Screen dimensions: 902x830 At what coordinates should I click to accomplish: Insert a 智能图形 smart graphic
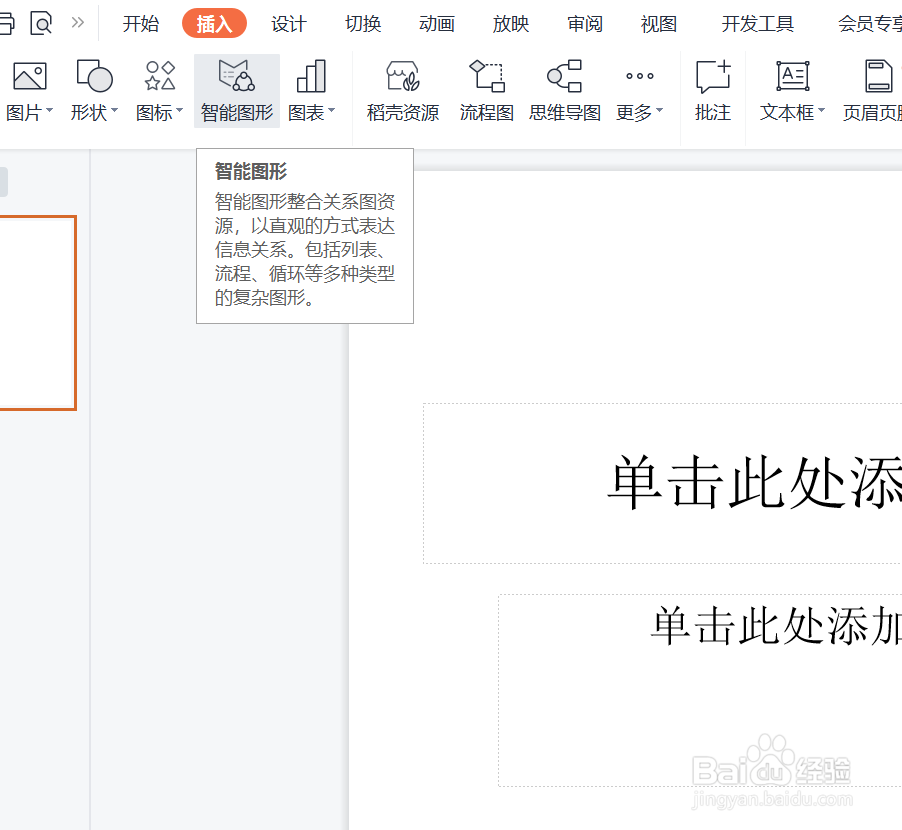click(x=236, y=90)
